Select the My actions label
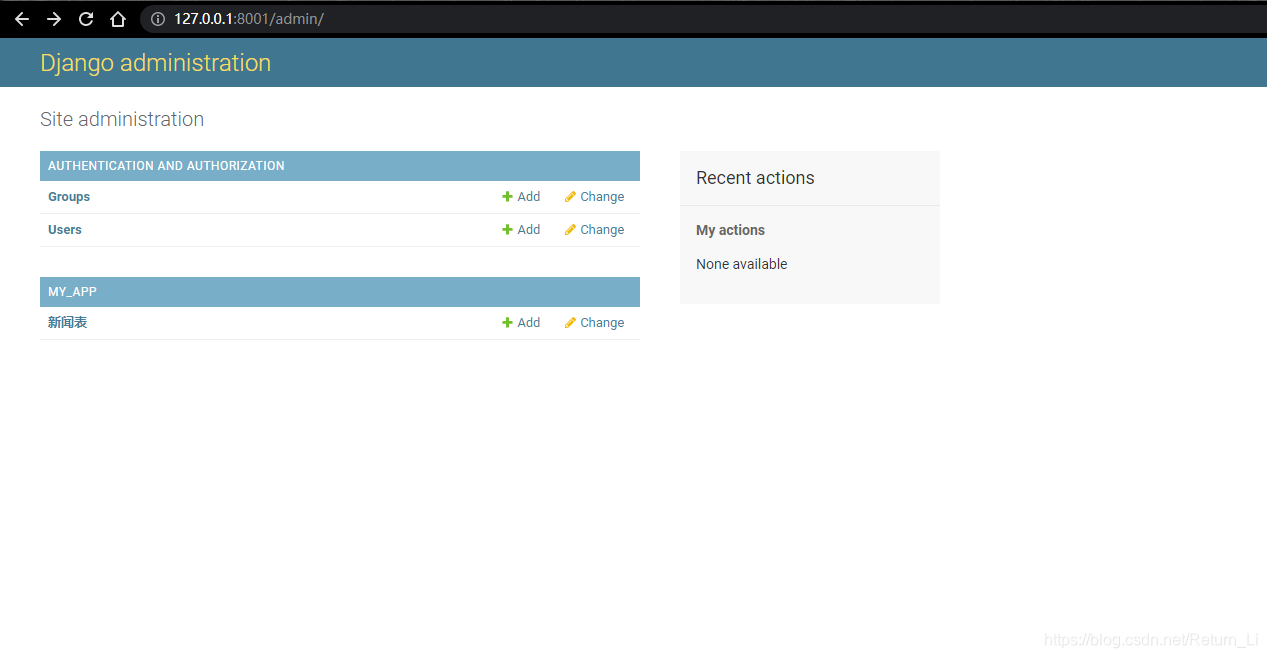 730,230
